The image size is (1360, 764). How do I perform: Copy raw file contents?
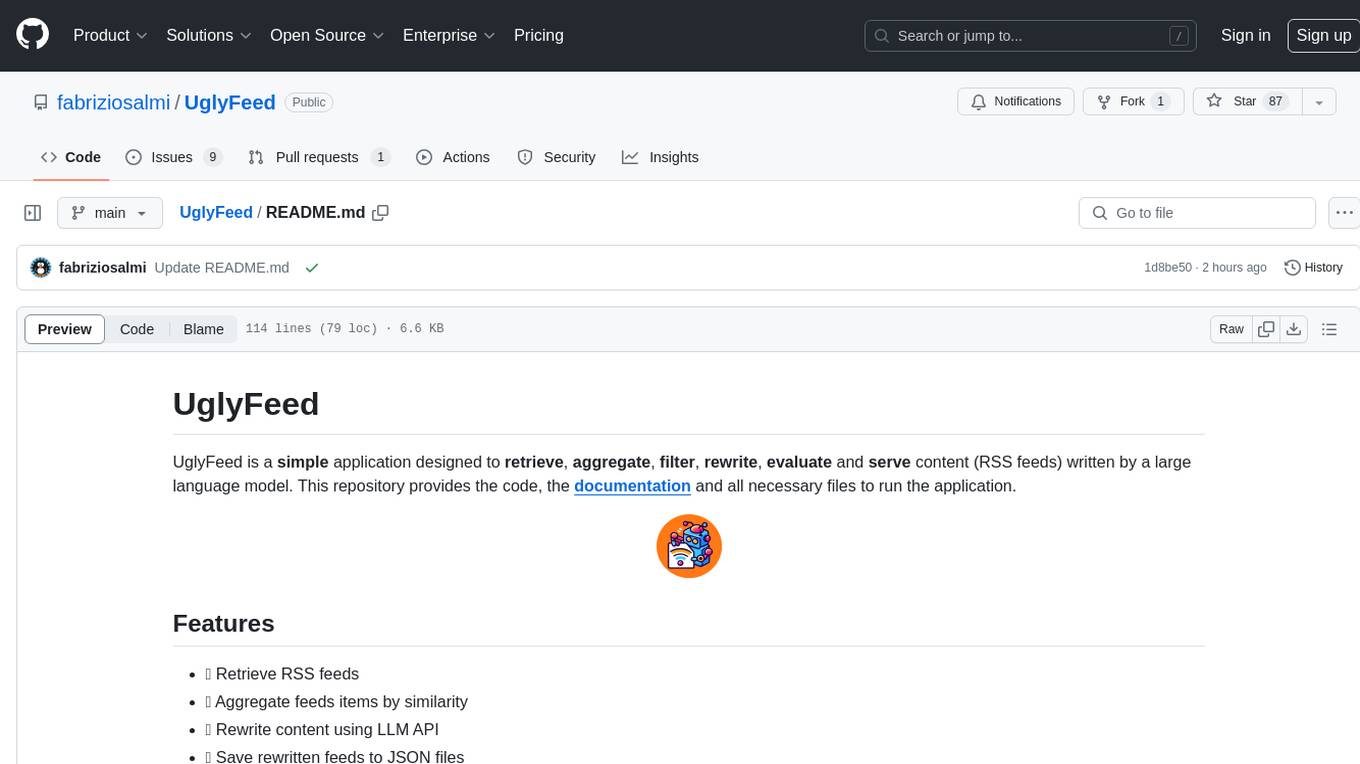click(1266, 329)
